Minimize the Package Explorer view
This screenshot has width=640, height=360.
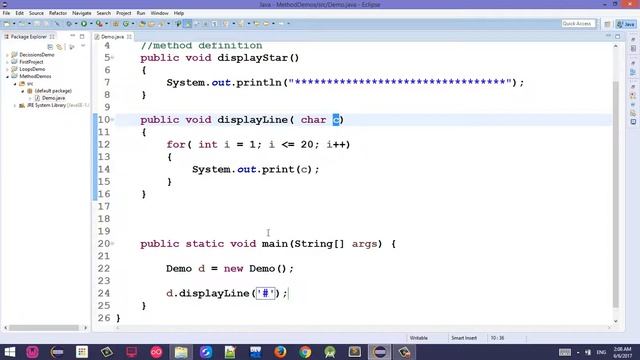pos(73,36)
